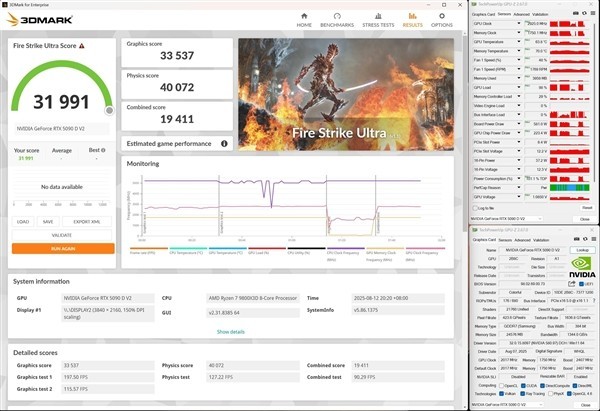Click the Show details link
Image resolution: width=600 pixels, height=411 pixels.
230,331
